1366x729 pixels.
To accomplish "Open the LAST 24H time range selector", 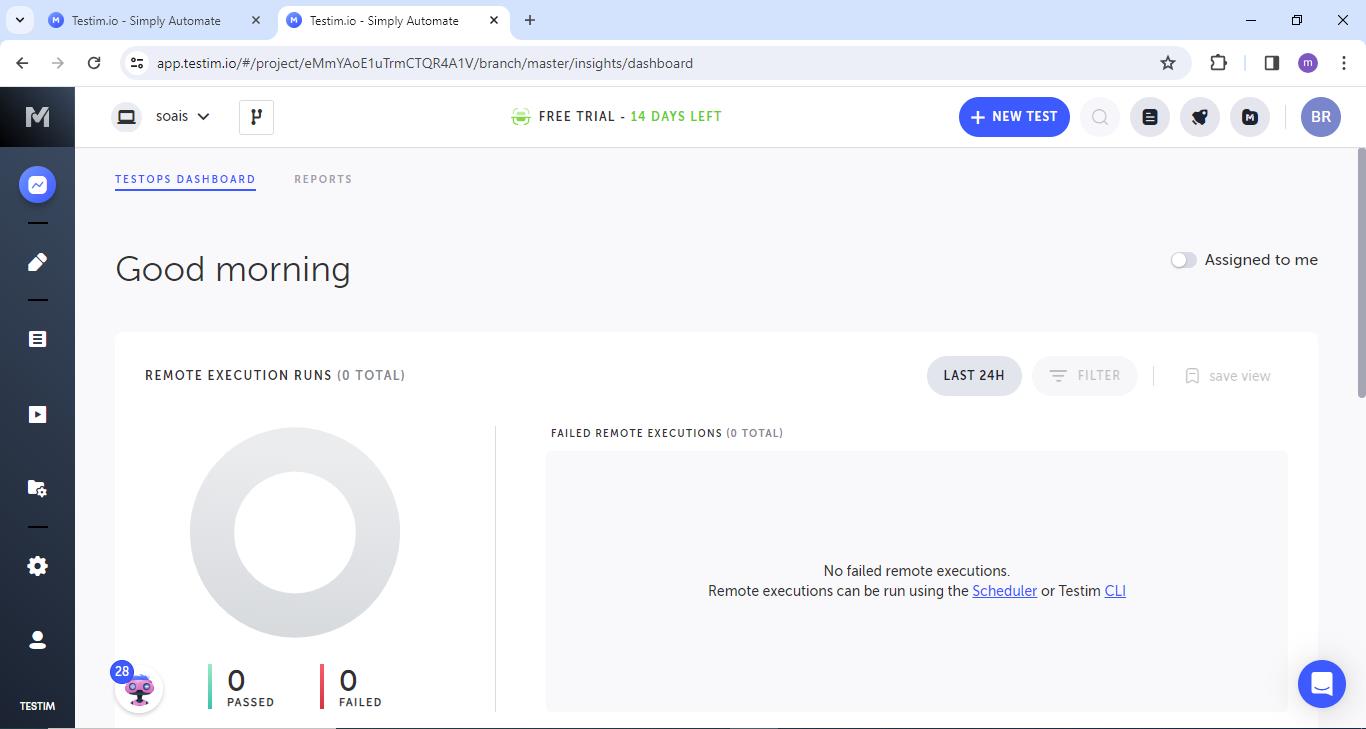I will point(973,376).
